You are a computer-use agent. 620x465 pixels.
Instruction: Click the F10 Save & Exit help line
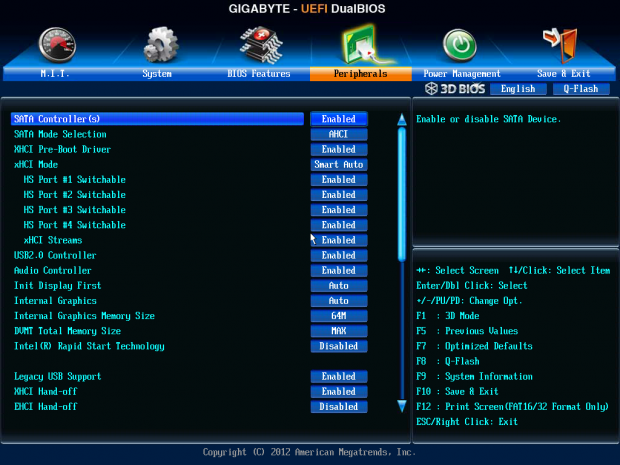(457, 391)
